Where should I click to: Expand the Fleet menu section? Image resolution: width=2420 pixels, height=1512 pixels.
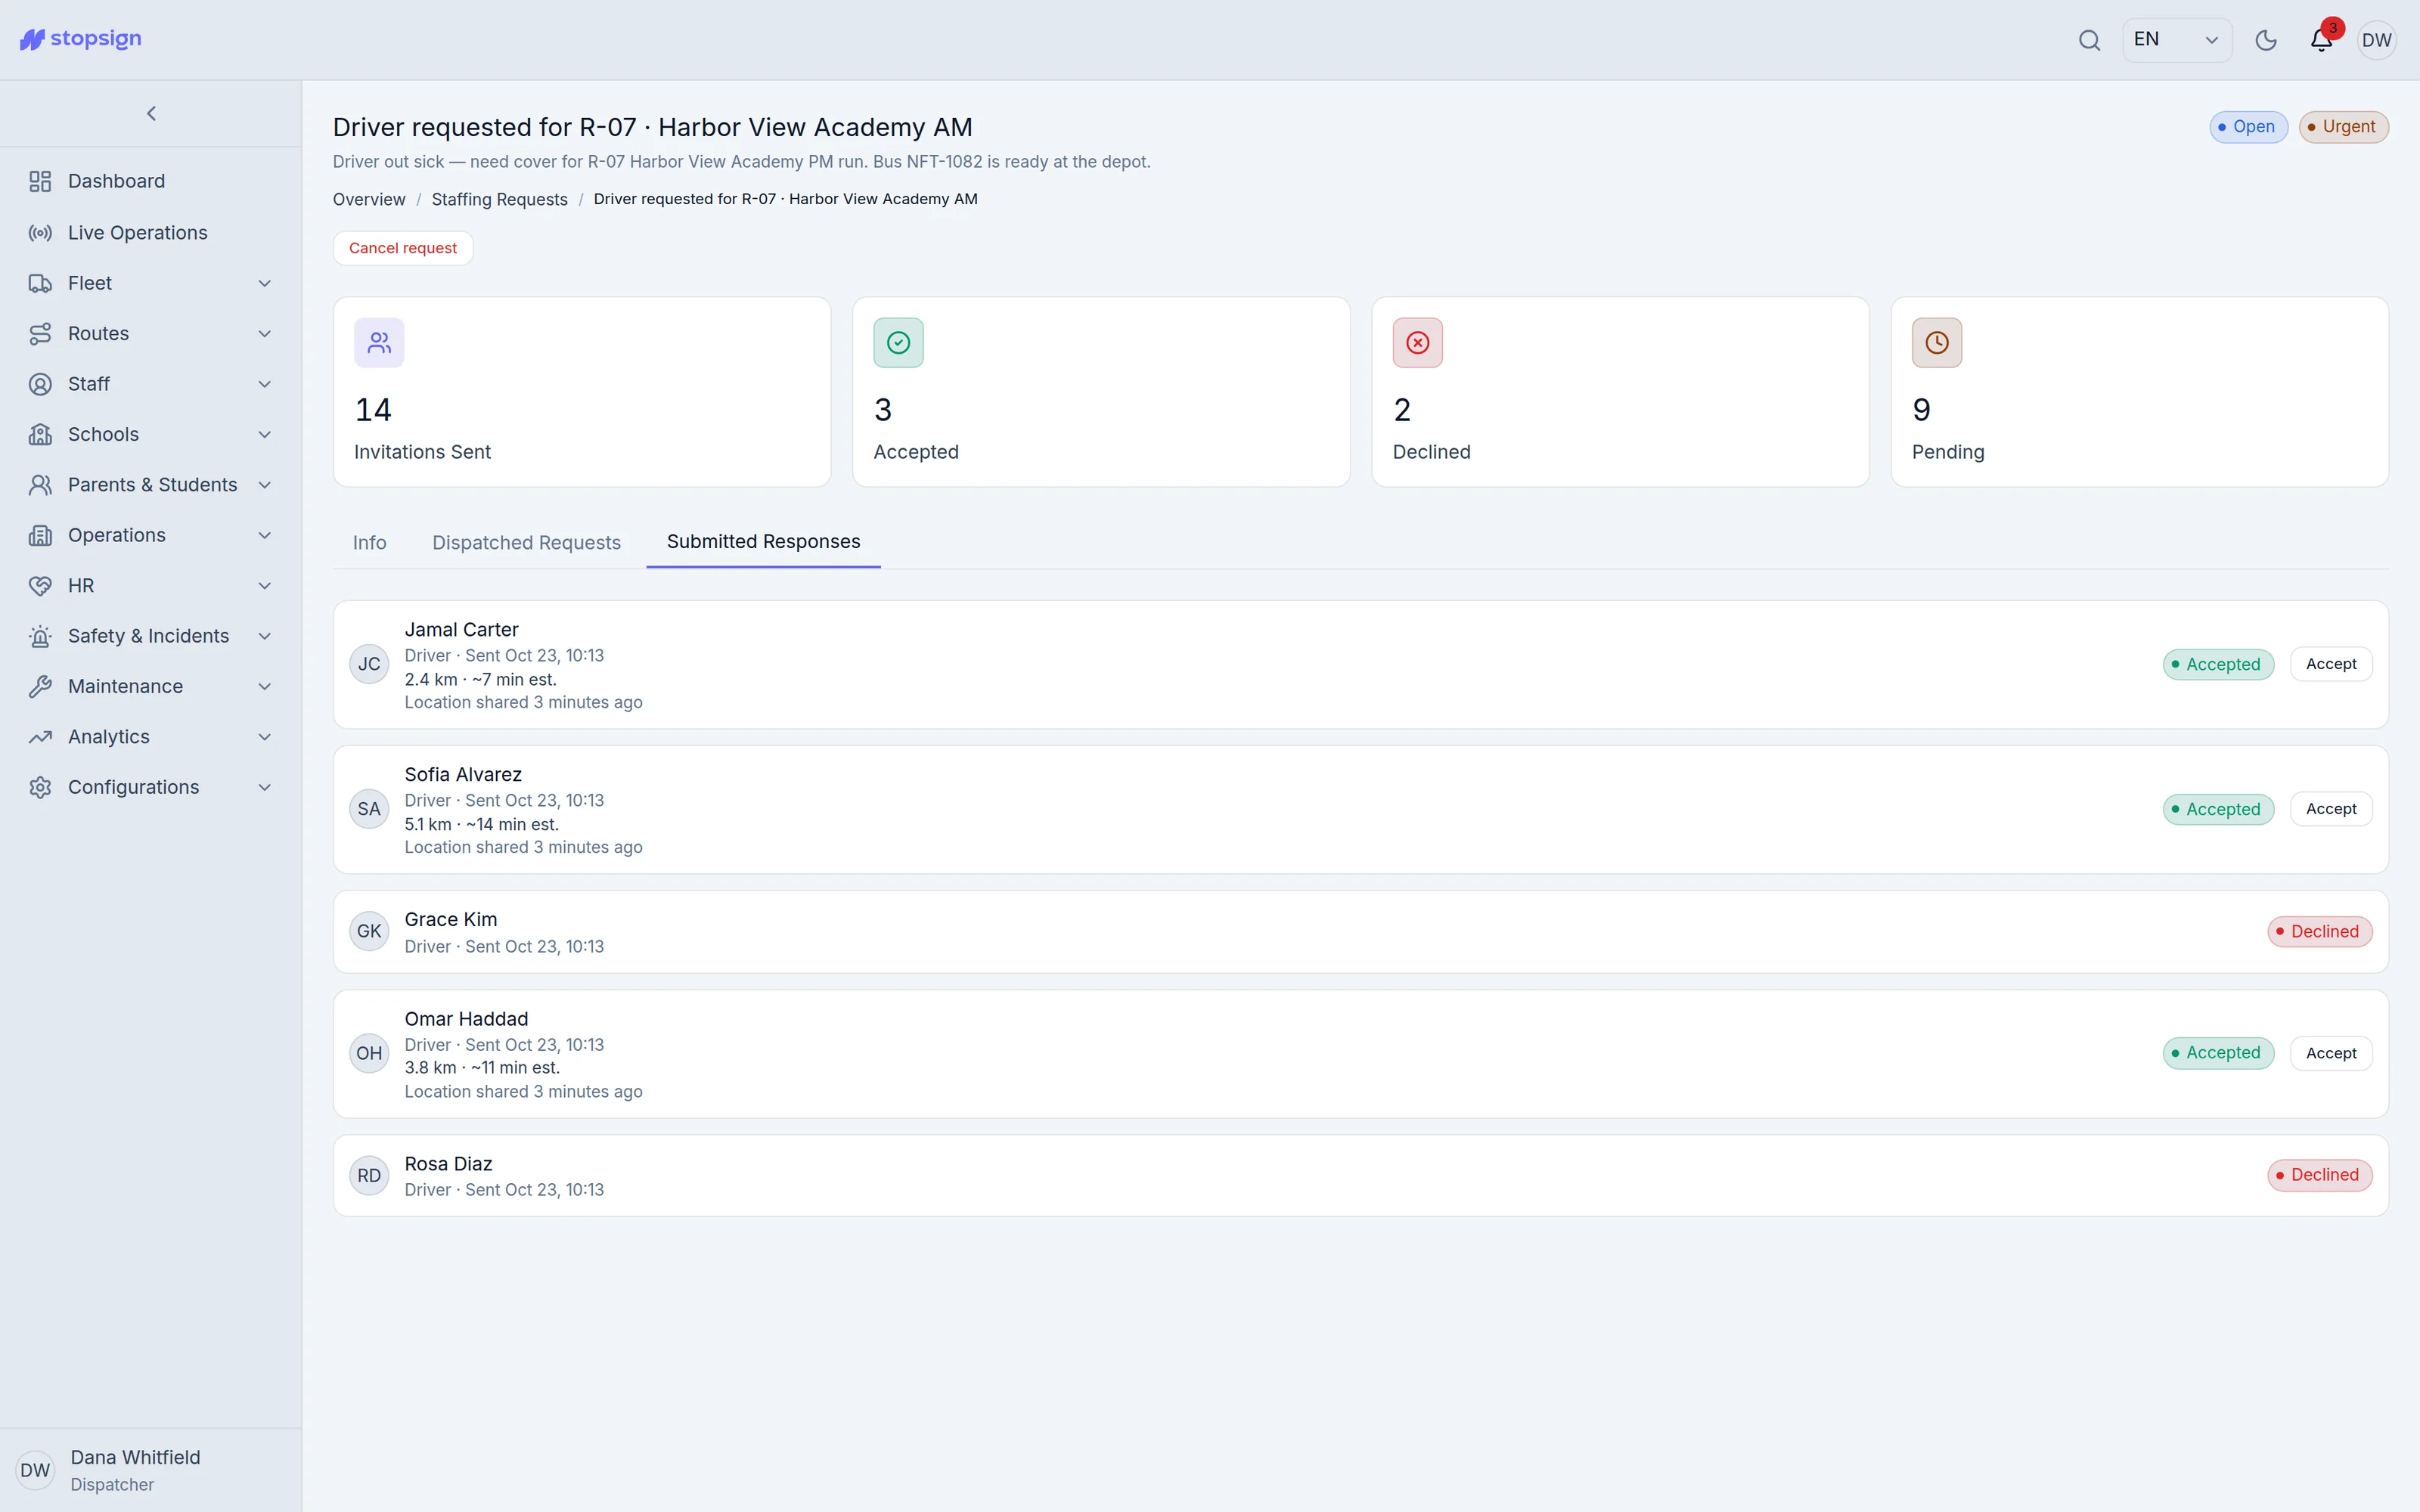pos(150,283)
